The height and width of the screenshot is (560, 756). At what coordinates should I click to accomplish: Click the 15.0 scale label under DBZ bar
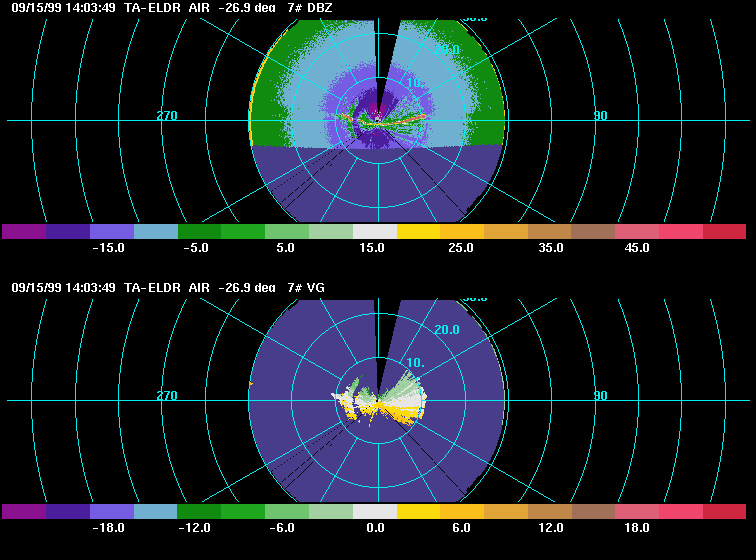(x=372, y=248)
